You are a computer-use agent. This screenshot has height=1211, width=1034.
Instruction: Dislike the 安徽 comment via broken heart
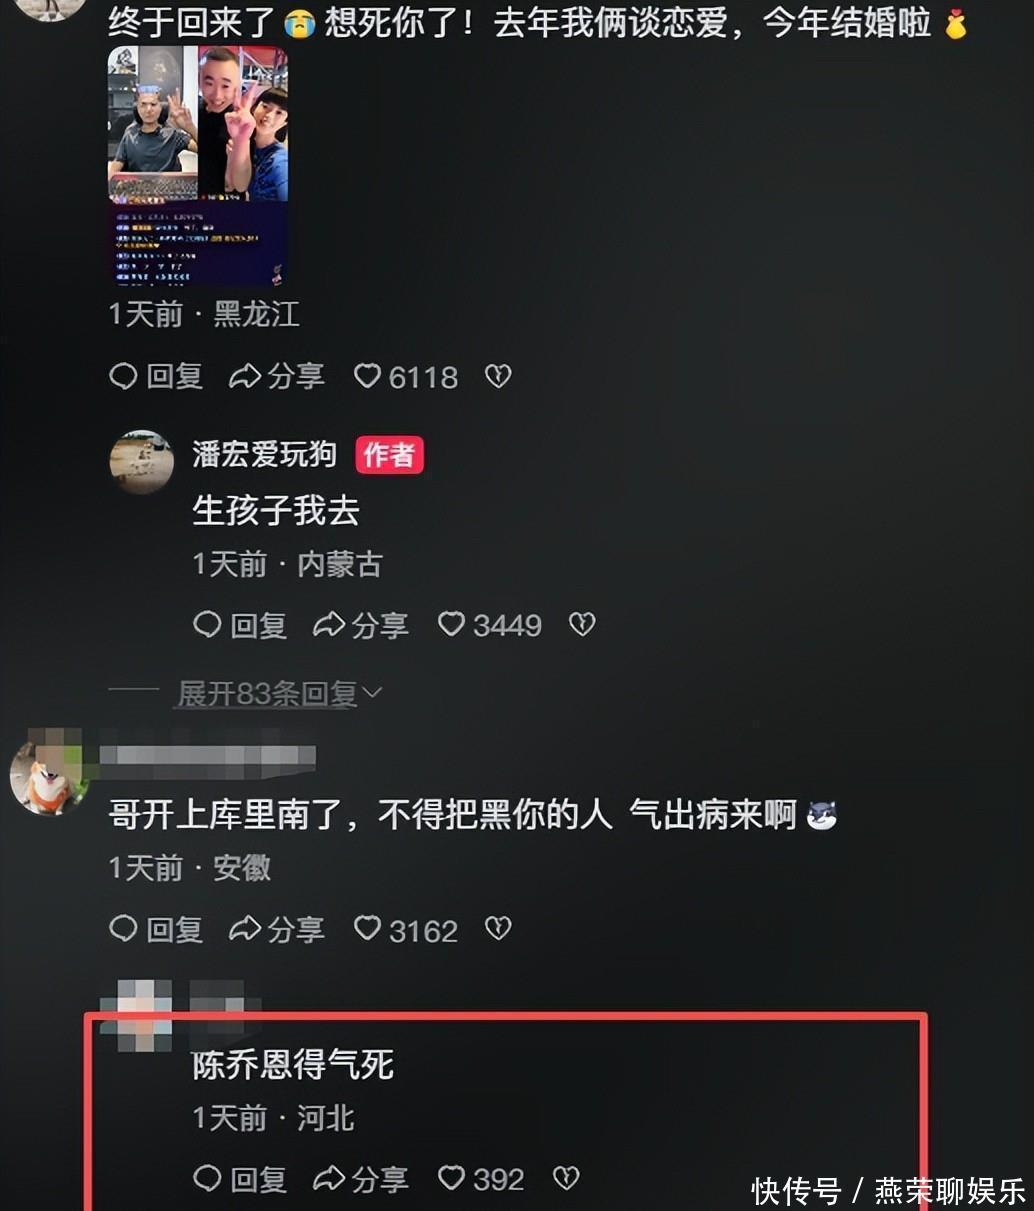click(x=498, y=929)
